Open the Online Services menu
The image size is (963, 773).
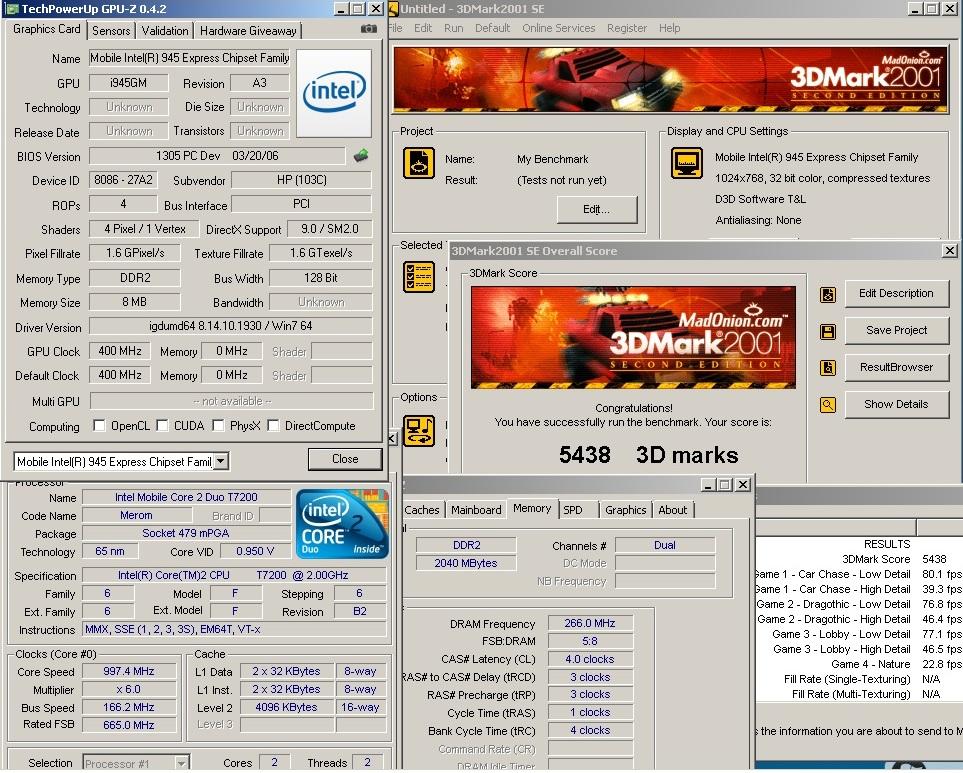point(558,28)
